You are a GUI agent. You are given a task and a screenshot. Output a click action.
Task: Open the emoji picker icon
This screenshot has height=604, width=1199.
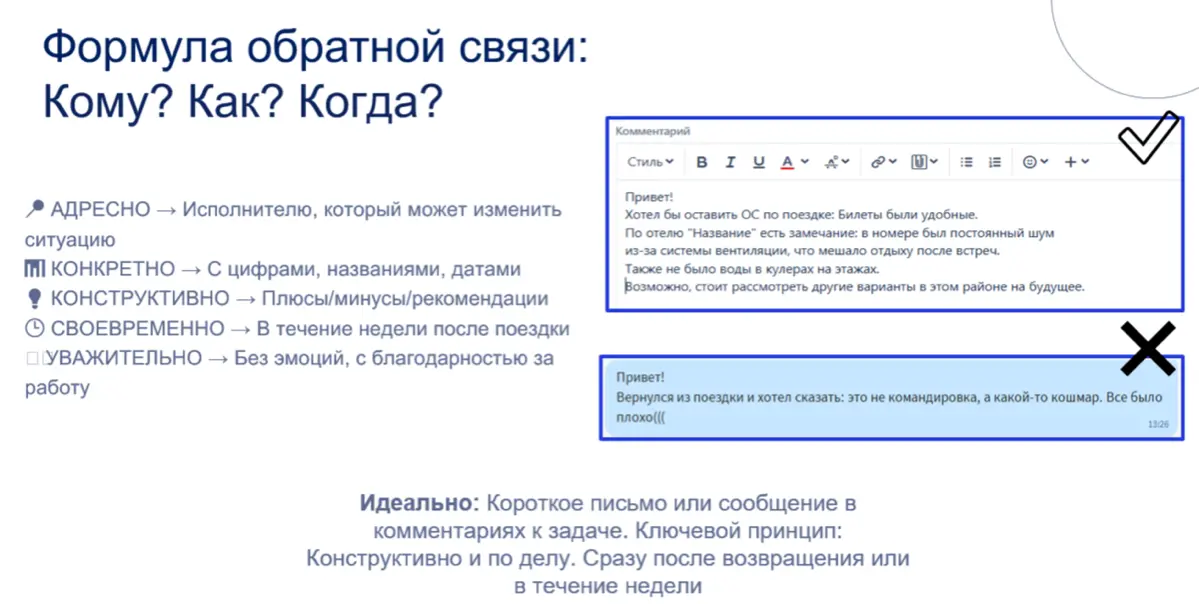tap(1030, 161)
